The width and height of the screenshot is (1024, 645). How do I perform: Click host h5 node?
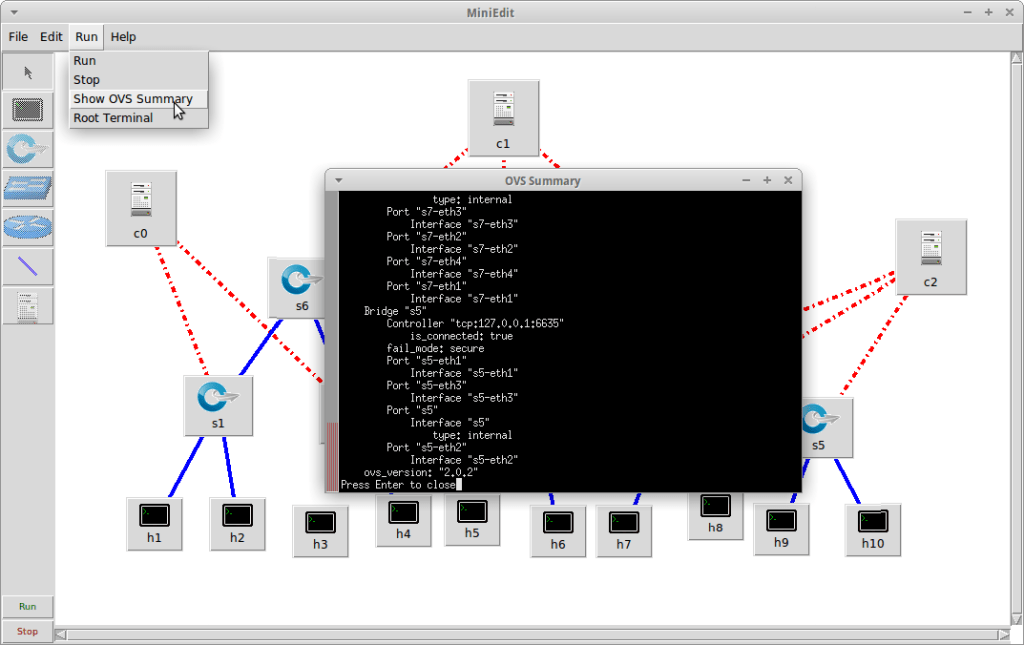click(x=472, y=520)
